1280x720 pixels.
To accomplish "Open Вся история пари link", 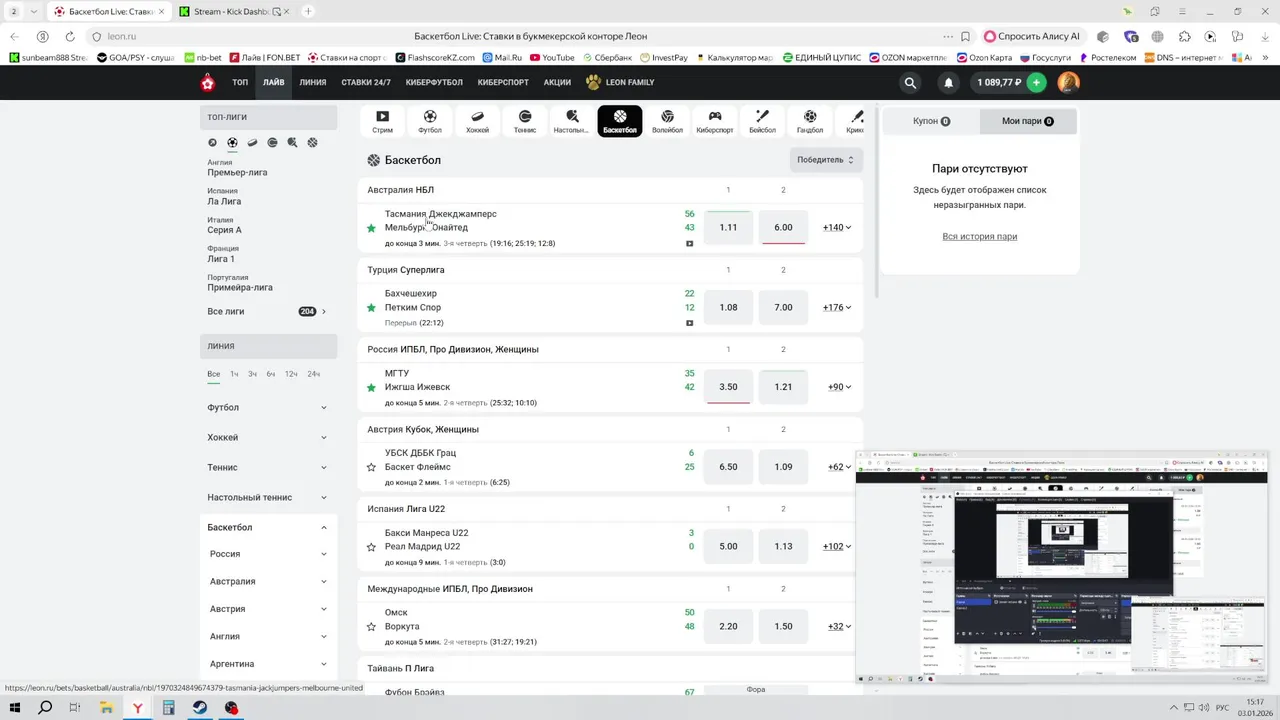I will pos(980,237).
